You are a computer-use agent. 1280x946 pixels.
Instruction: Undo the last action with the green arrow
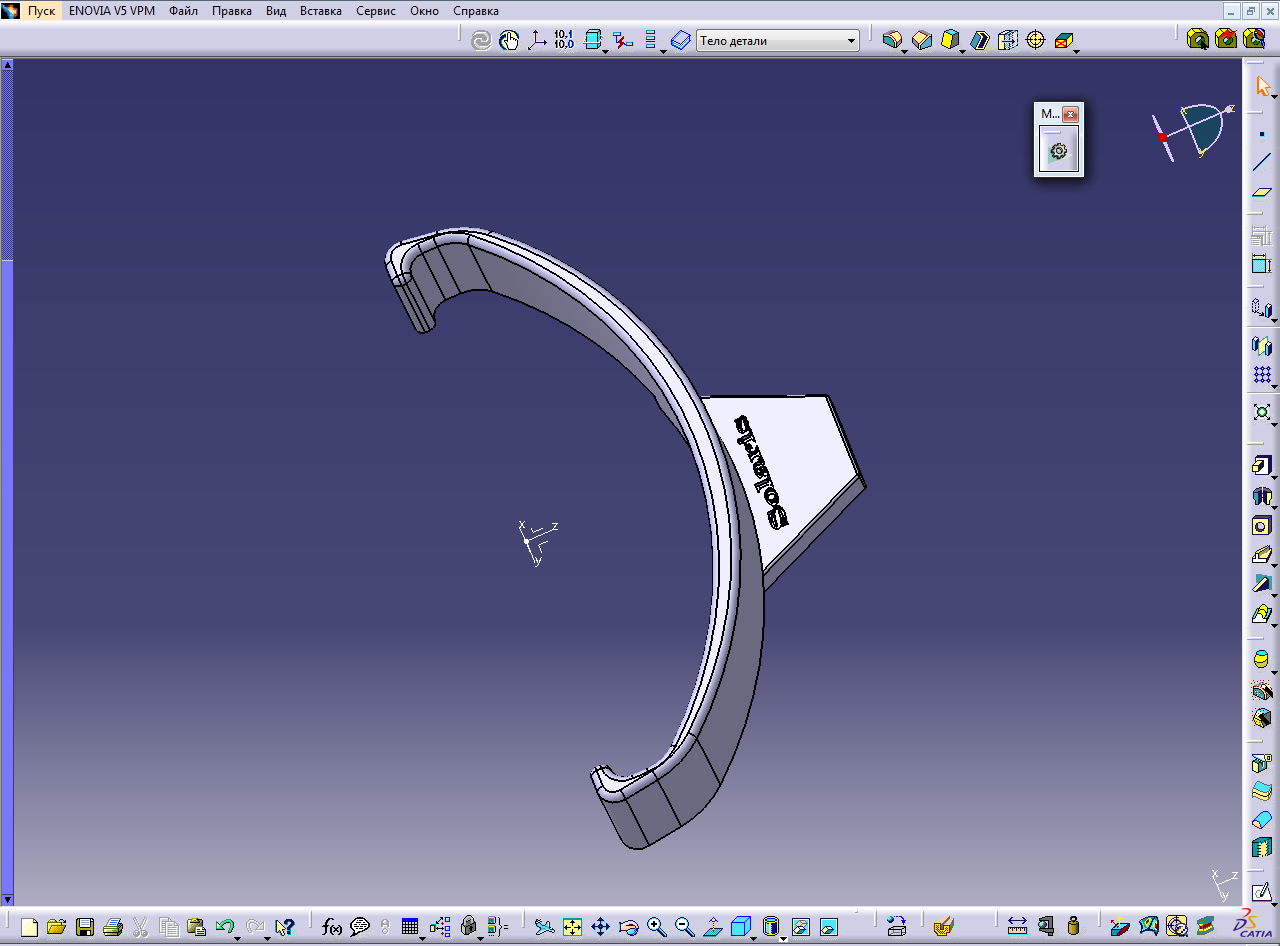225,927
